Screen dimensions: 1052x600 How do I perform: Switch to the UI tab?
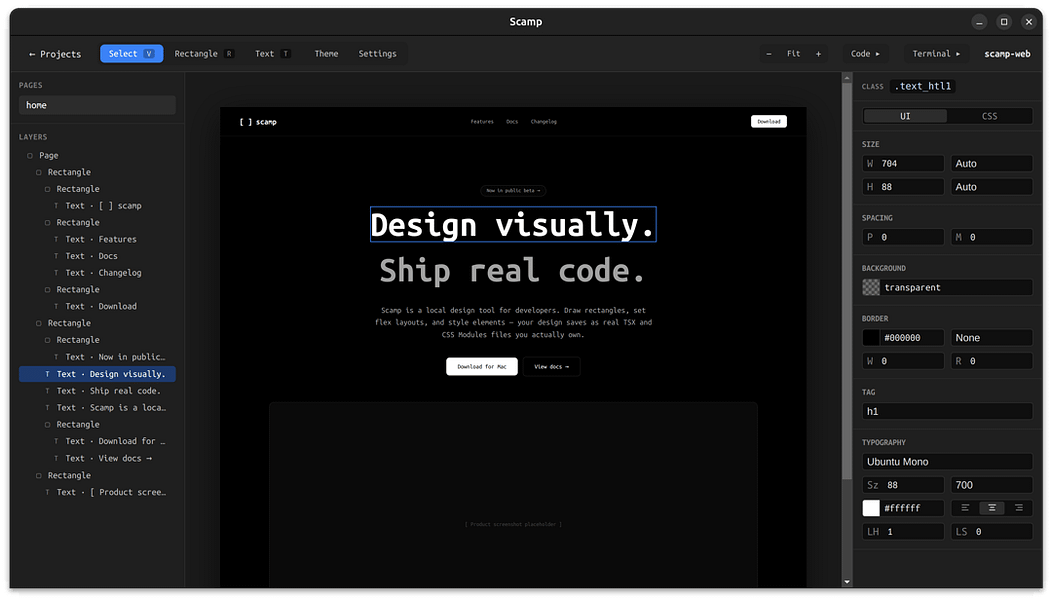pos(905,116)
